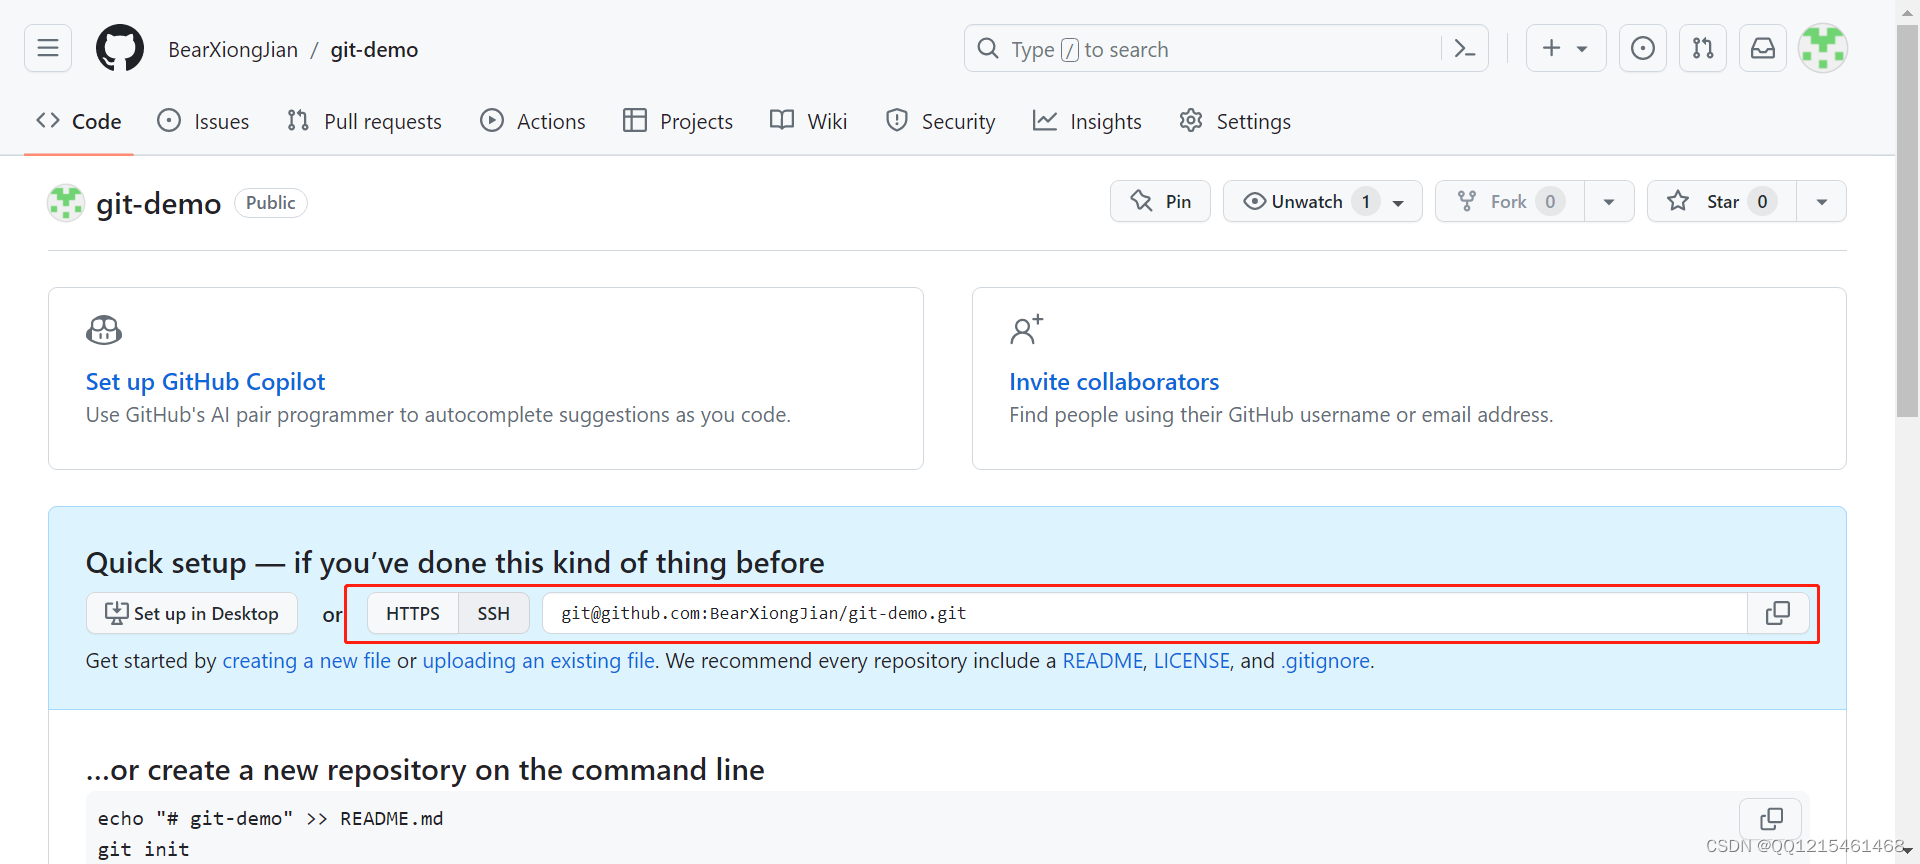
Task: Open the user avatar menu
Action: [1823, 48]
